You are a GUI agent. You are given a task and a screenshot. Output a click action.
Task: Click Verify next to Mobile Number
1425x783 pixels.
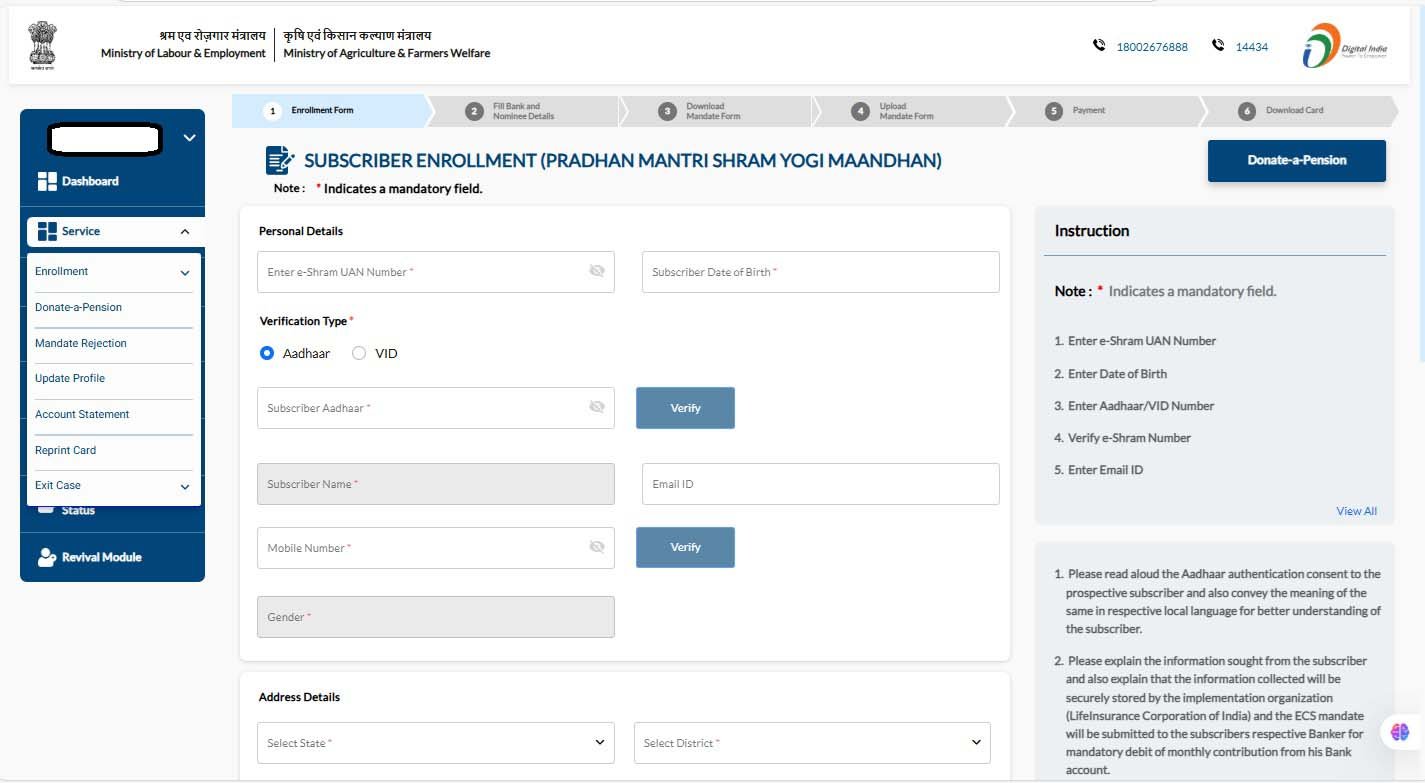(685, 547)
